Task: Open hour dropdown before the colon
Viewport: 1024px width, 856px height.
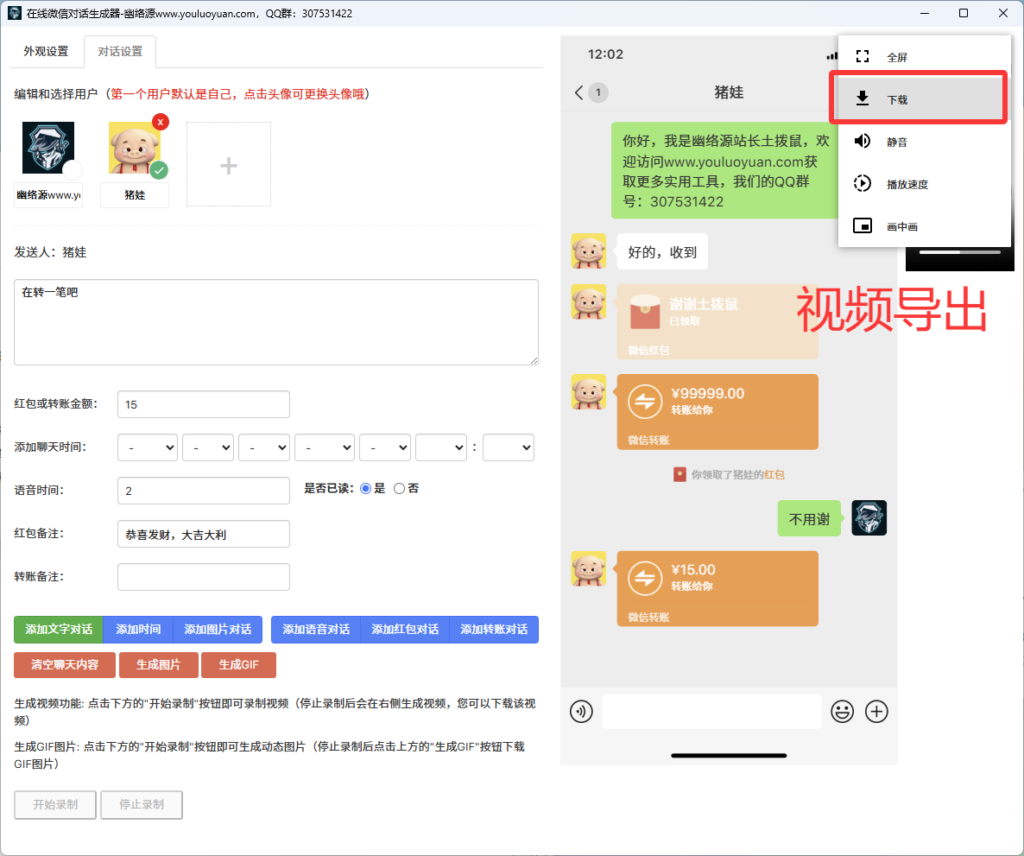Action: [441, 447]
